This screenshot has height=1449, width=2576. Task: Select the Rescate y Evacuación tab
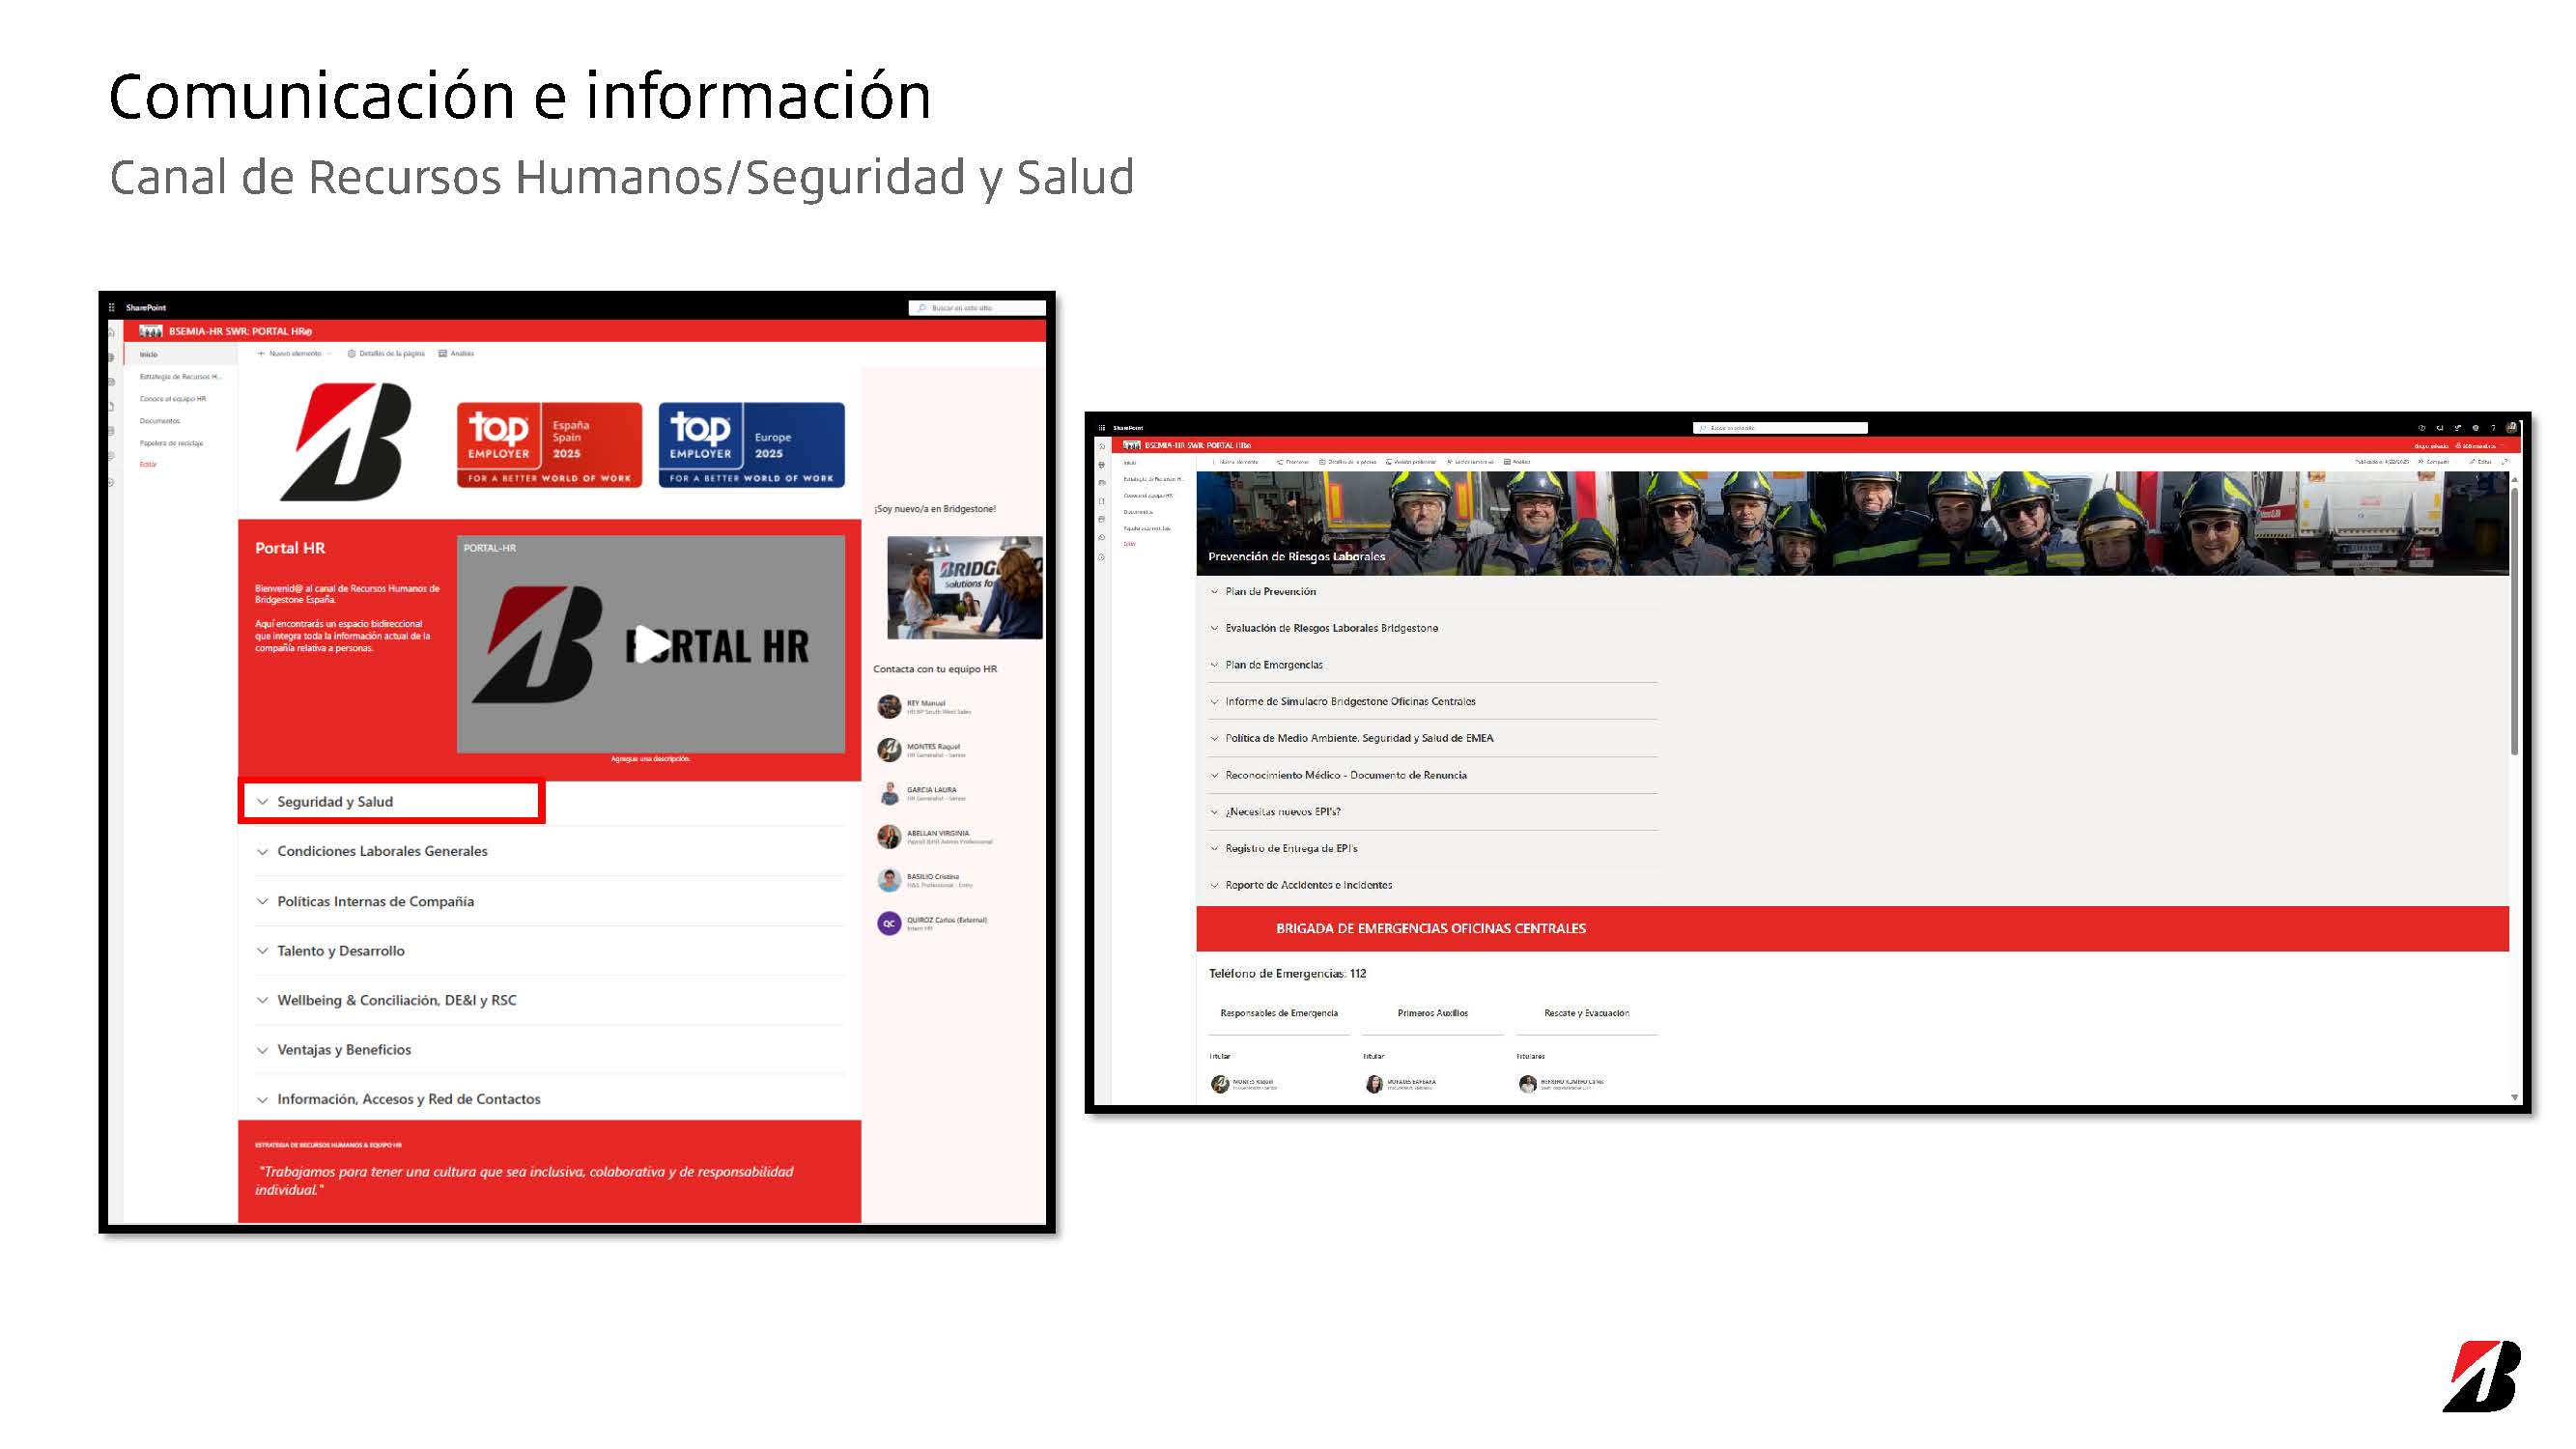pyautogui.click(x=1586, y=1013)
